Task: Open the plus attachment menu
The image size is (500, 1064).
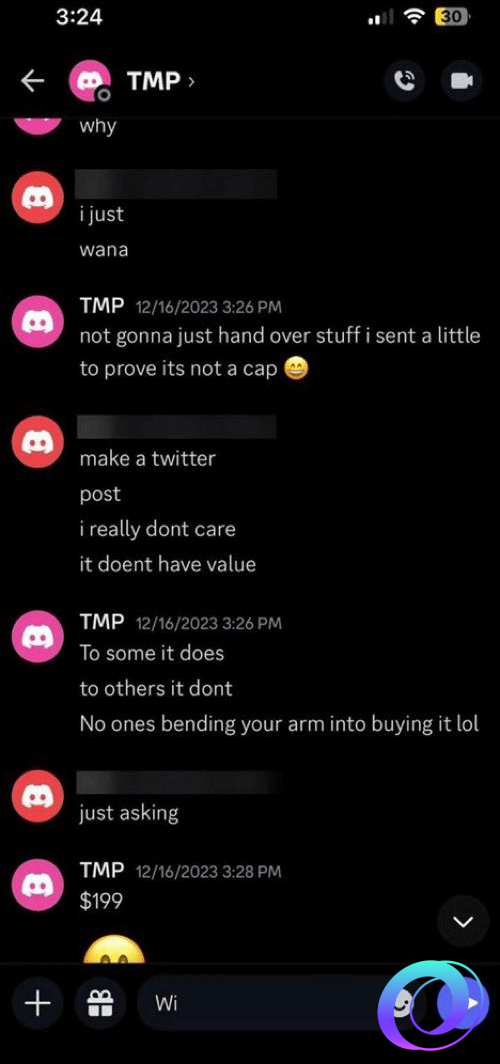Action: [x=37, y=1003]
